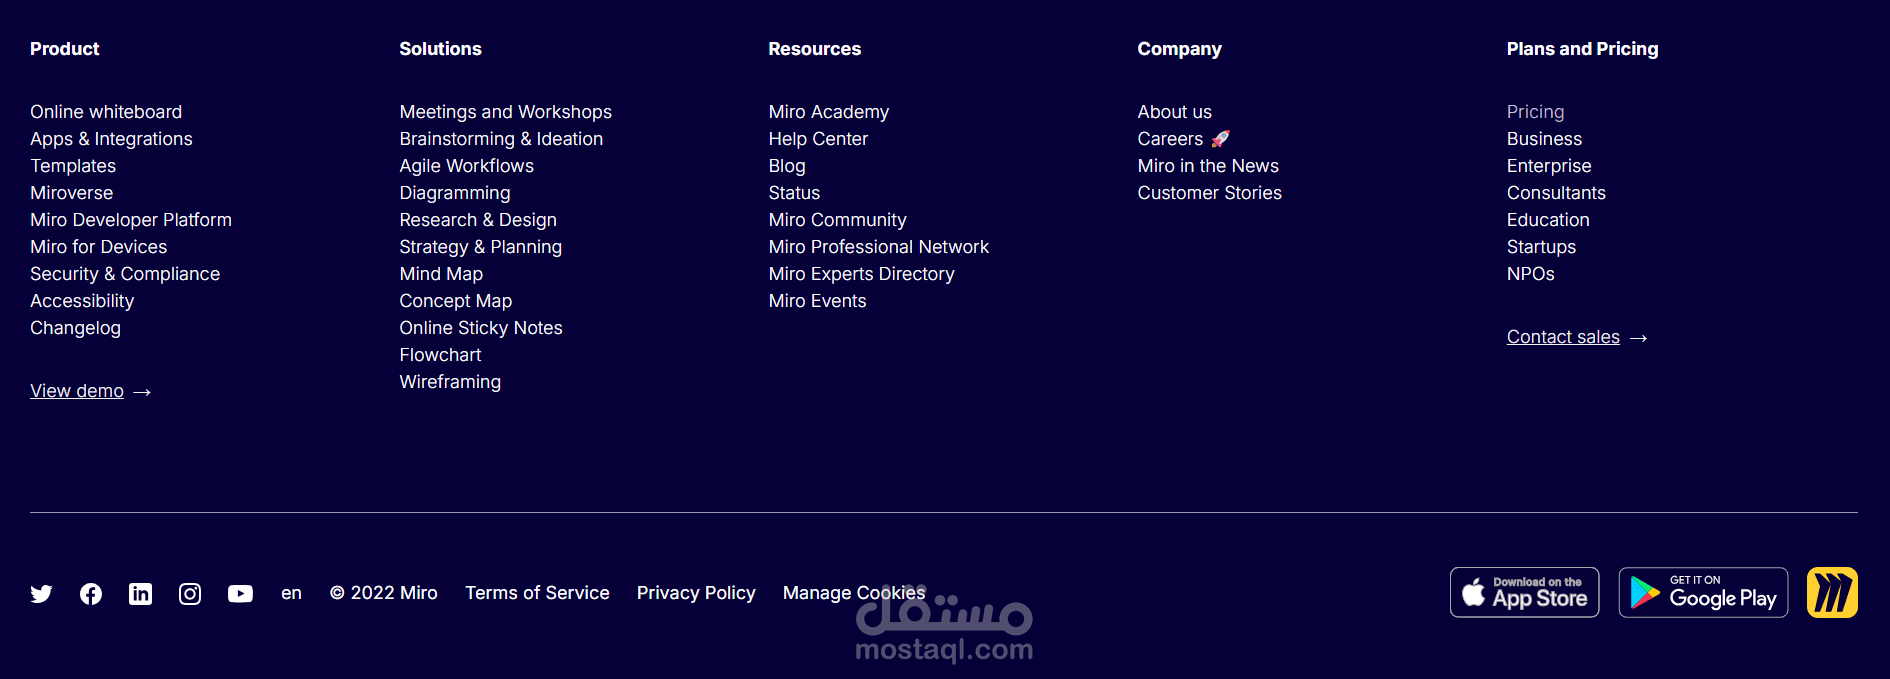Click the Miro Events link
Image resolution: width=1890 pixels, height=679 pixels.
[817, 301]
